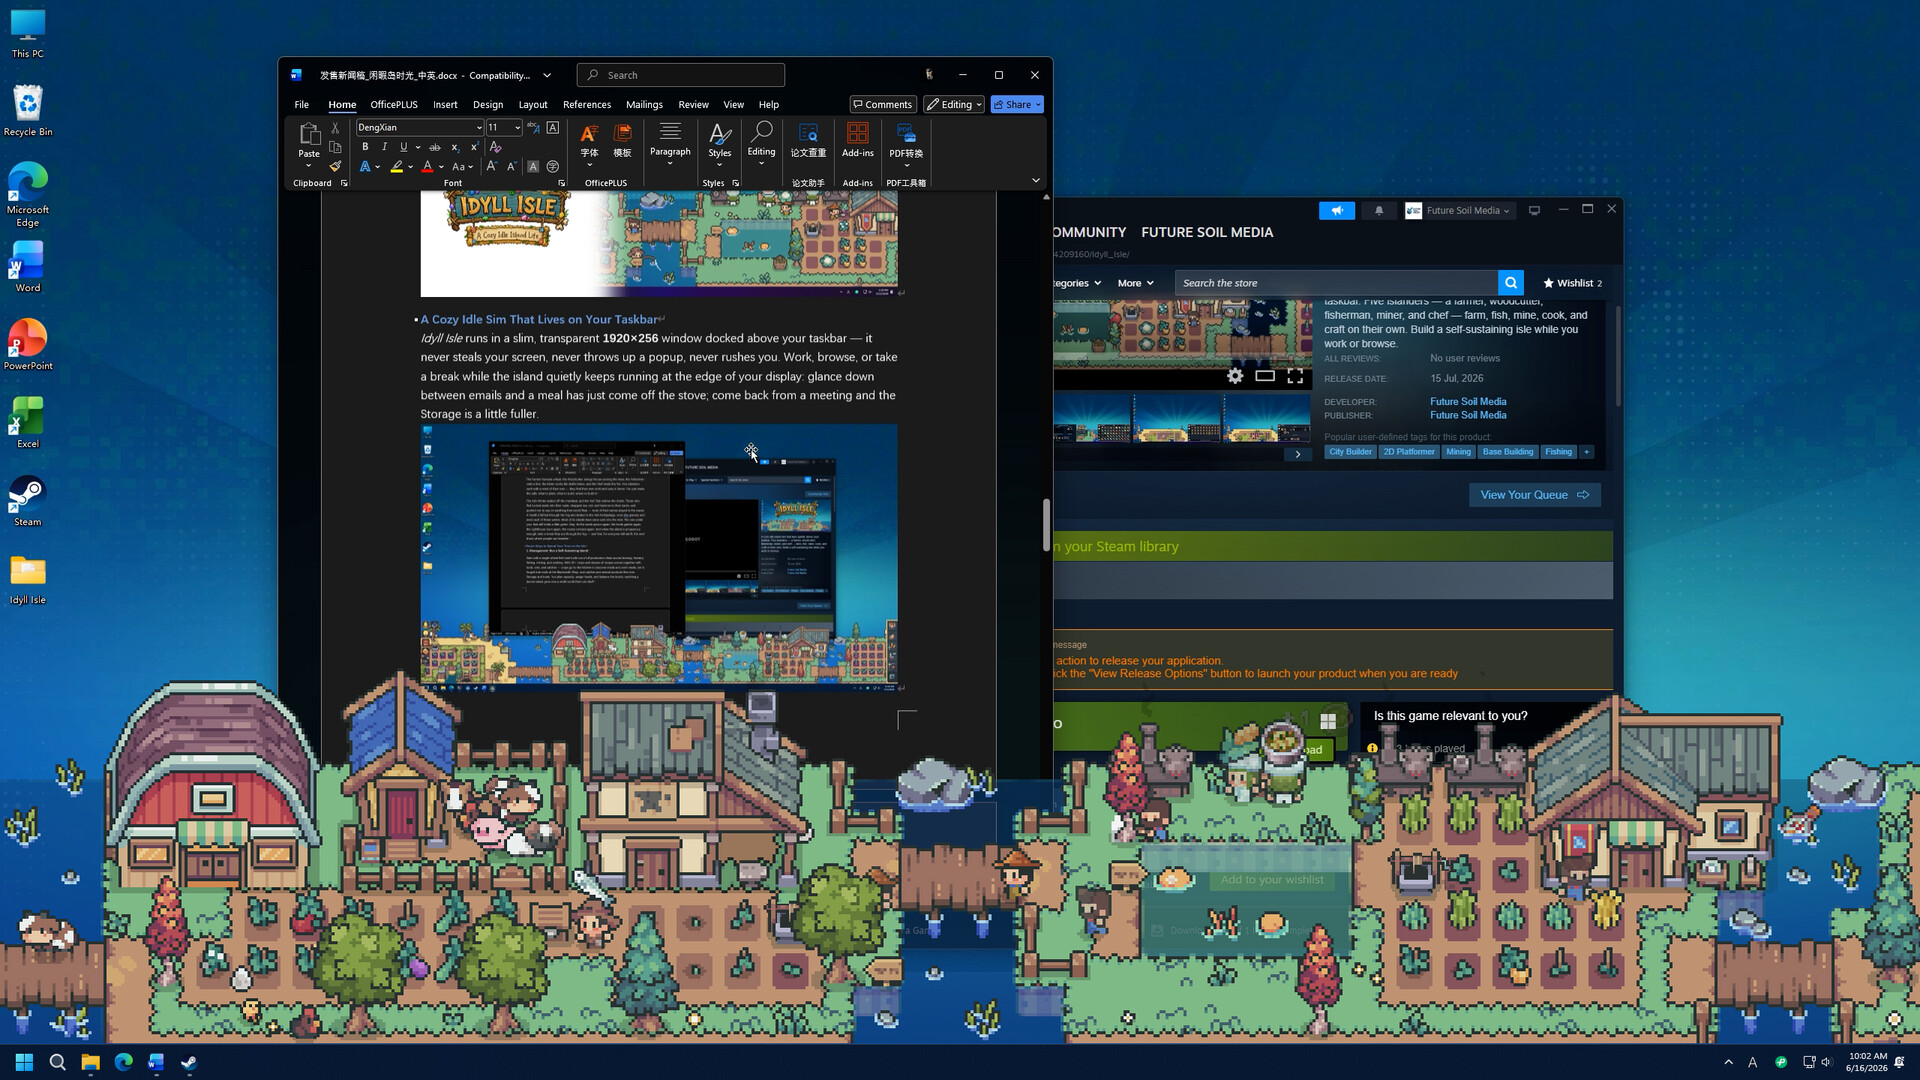This screenshot has height=1080, width=1920.
Task: Click the Format Painter brush in Word
Action: pos(335,166)
